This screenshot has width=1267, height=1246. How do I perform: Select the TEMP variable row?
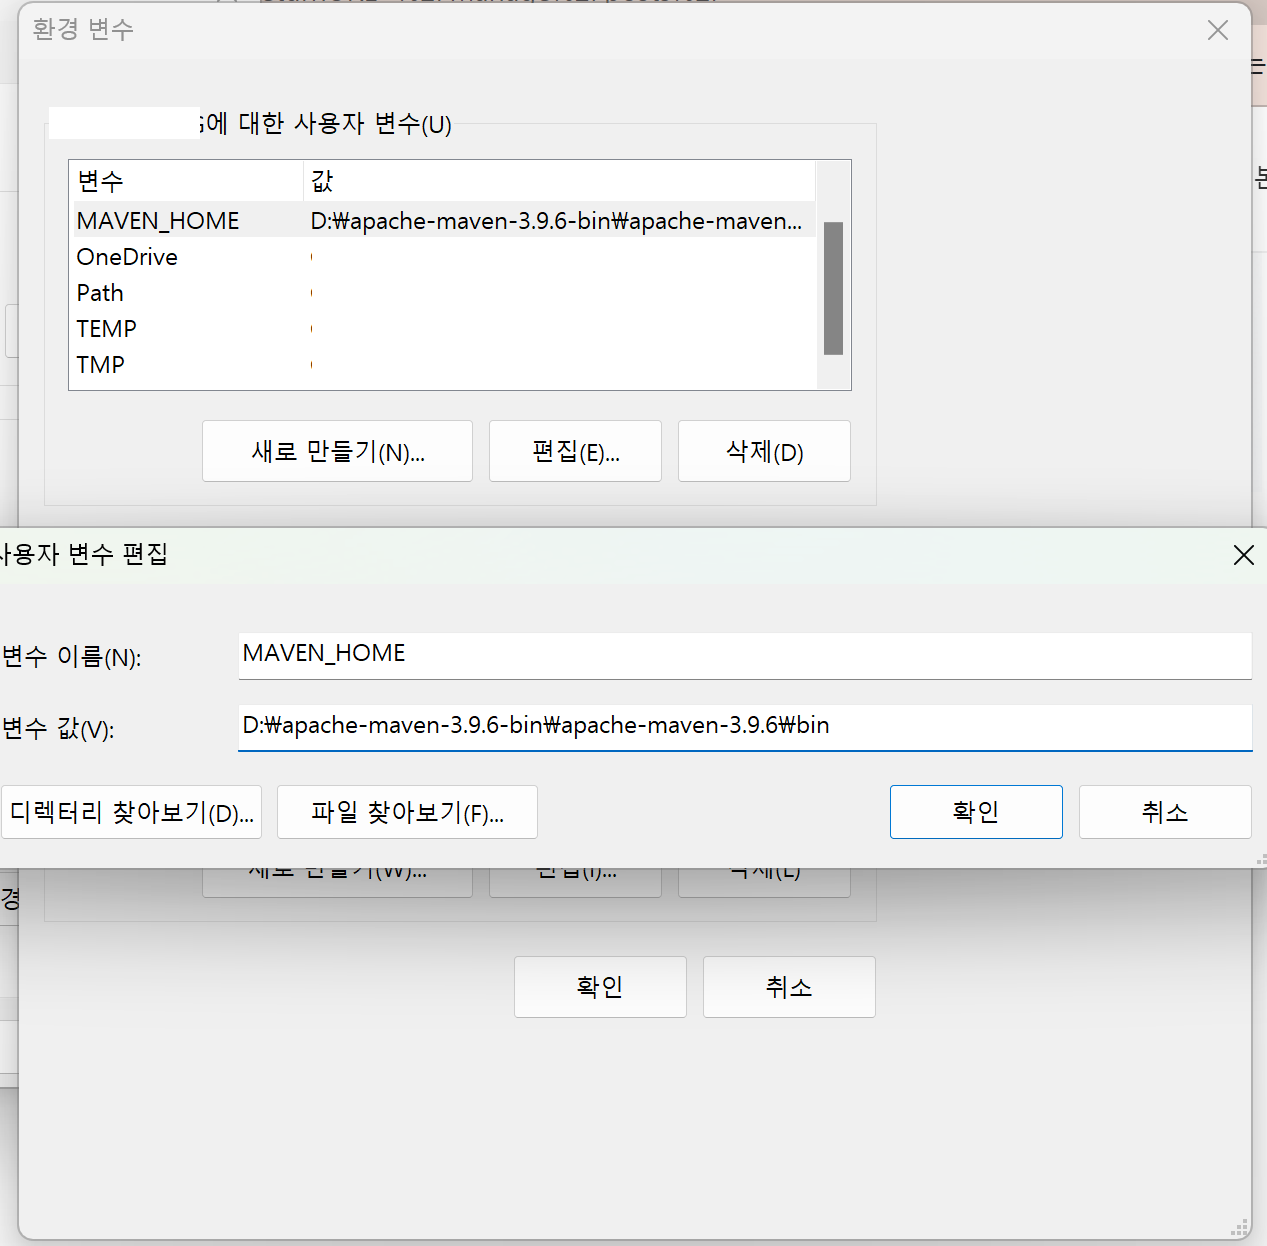(x=444, y=329)
